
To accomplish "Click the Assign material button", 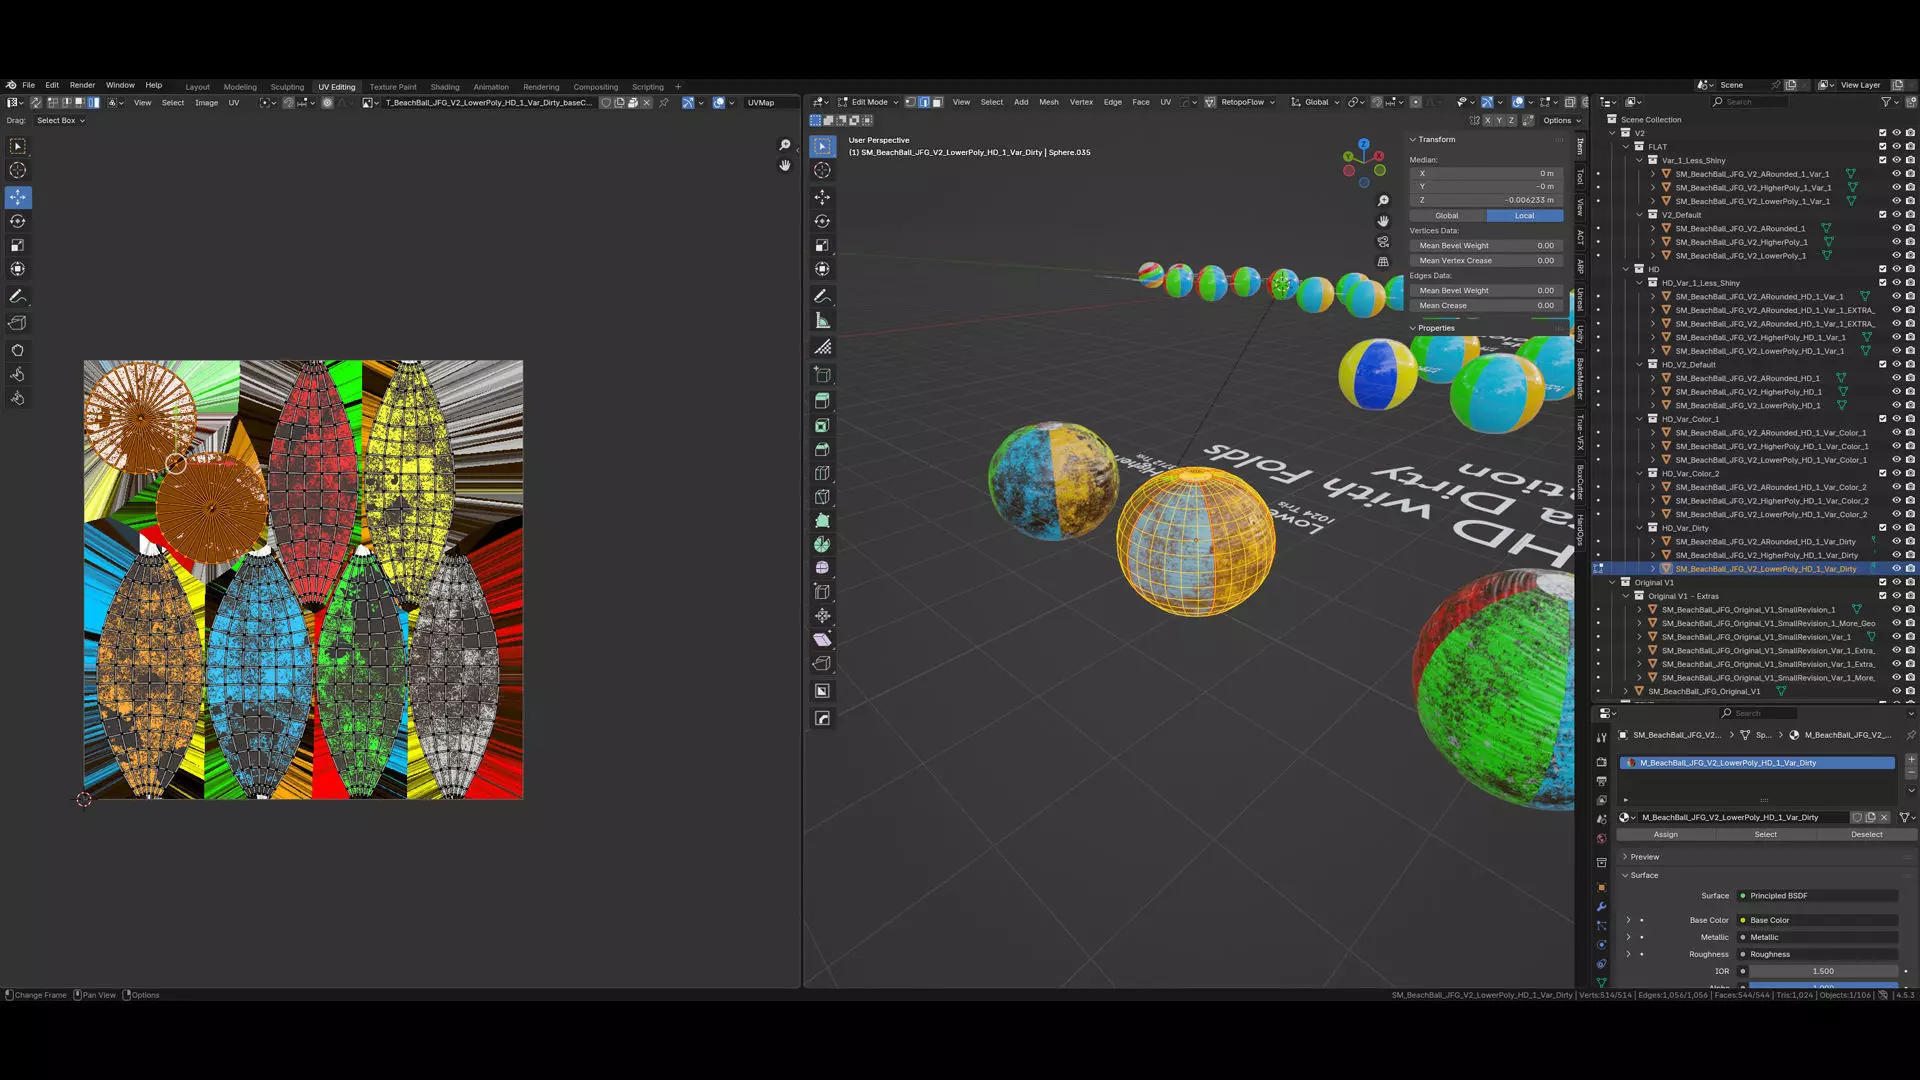I will tap(1665, 835).
